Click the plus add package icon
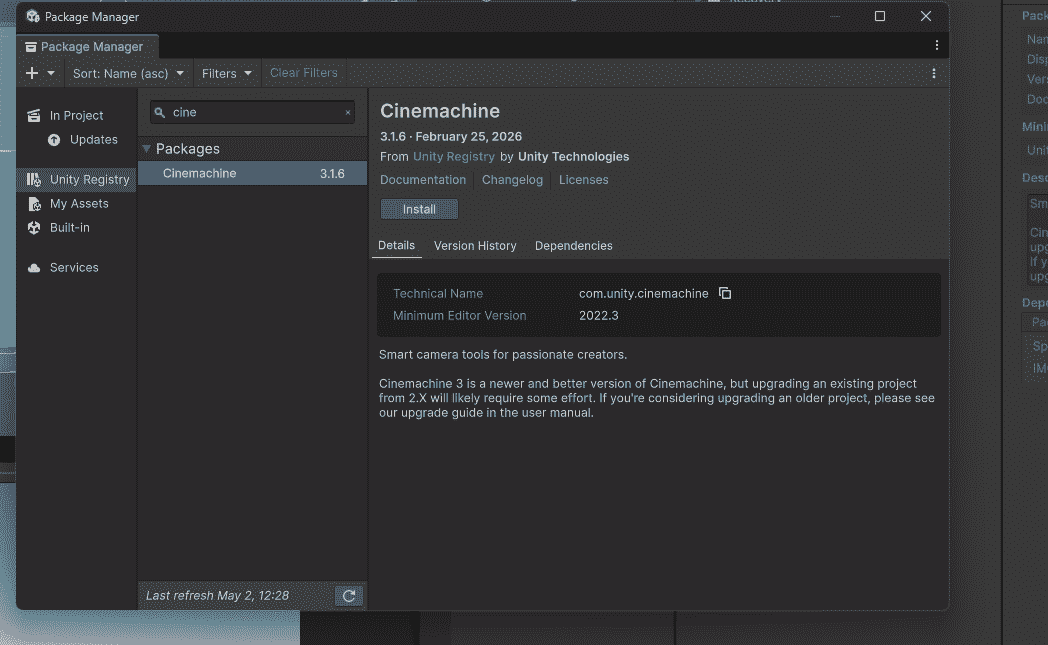Image resolution: width=1048 pixels, height=645 pixels. pos(31,73)
